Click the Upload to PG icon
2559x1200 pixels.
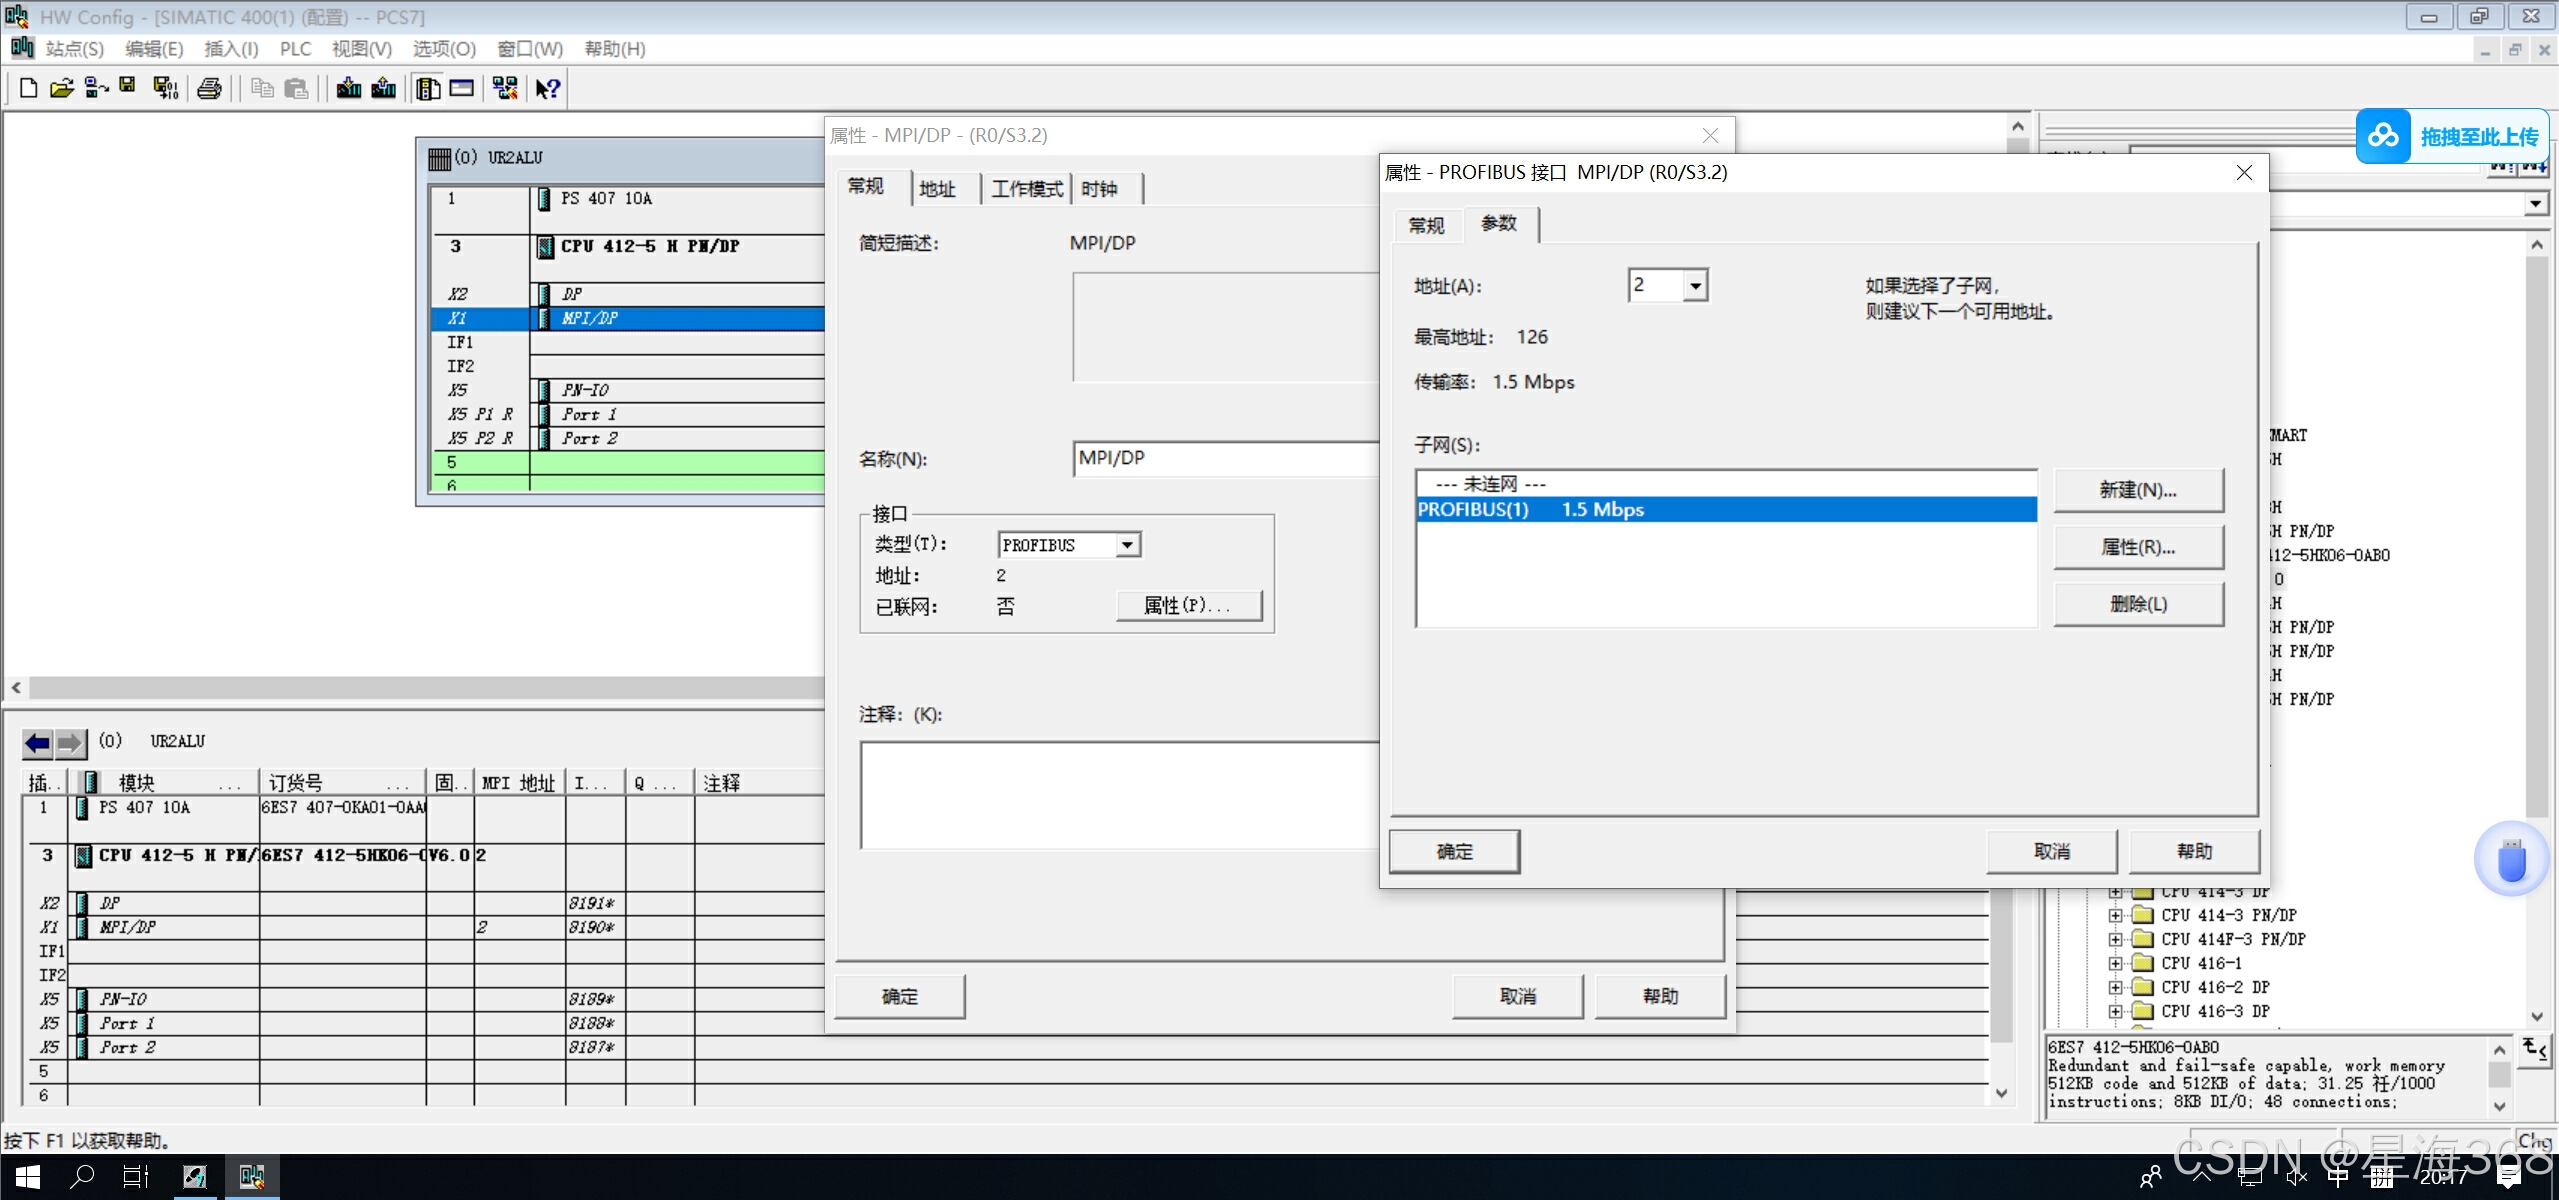(x=384, y=88)
